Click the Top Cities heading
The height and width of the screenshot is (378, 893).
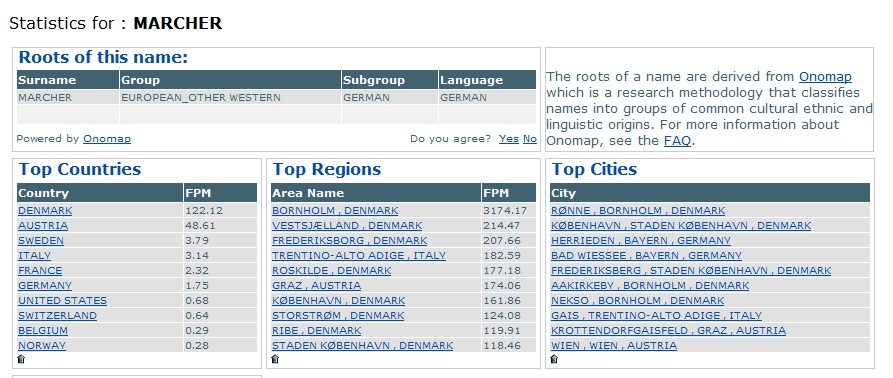point(594,169)
